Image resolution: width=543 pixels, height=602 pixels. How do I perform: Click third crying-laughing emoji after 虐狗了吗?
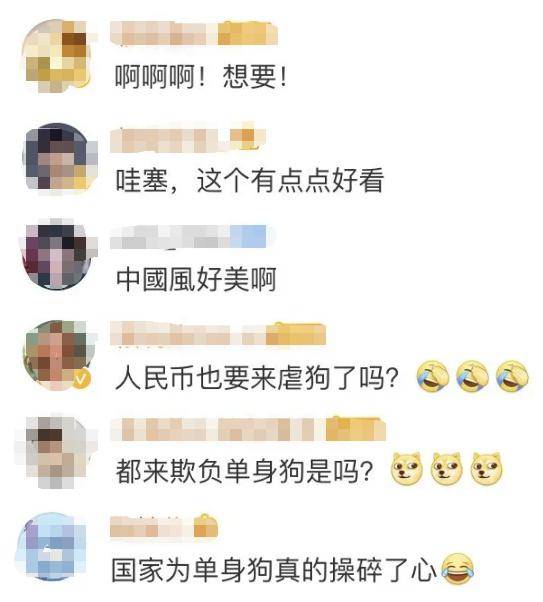click(x=512, y=376)
